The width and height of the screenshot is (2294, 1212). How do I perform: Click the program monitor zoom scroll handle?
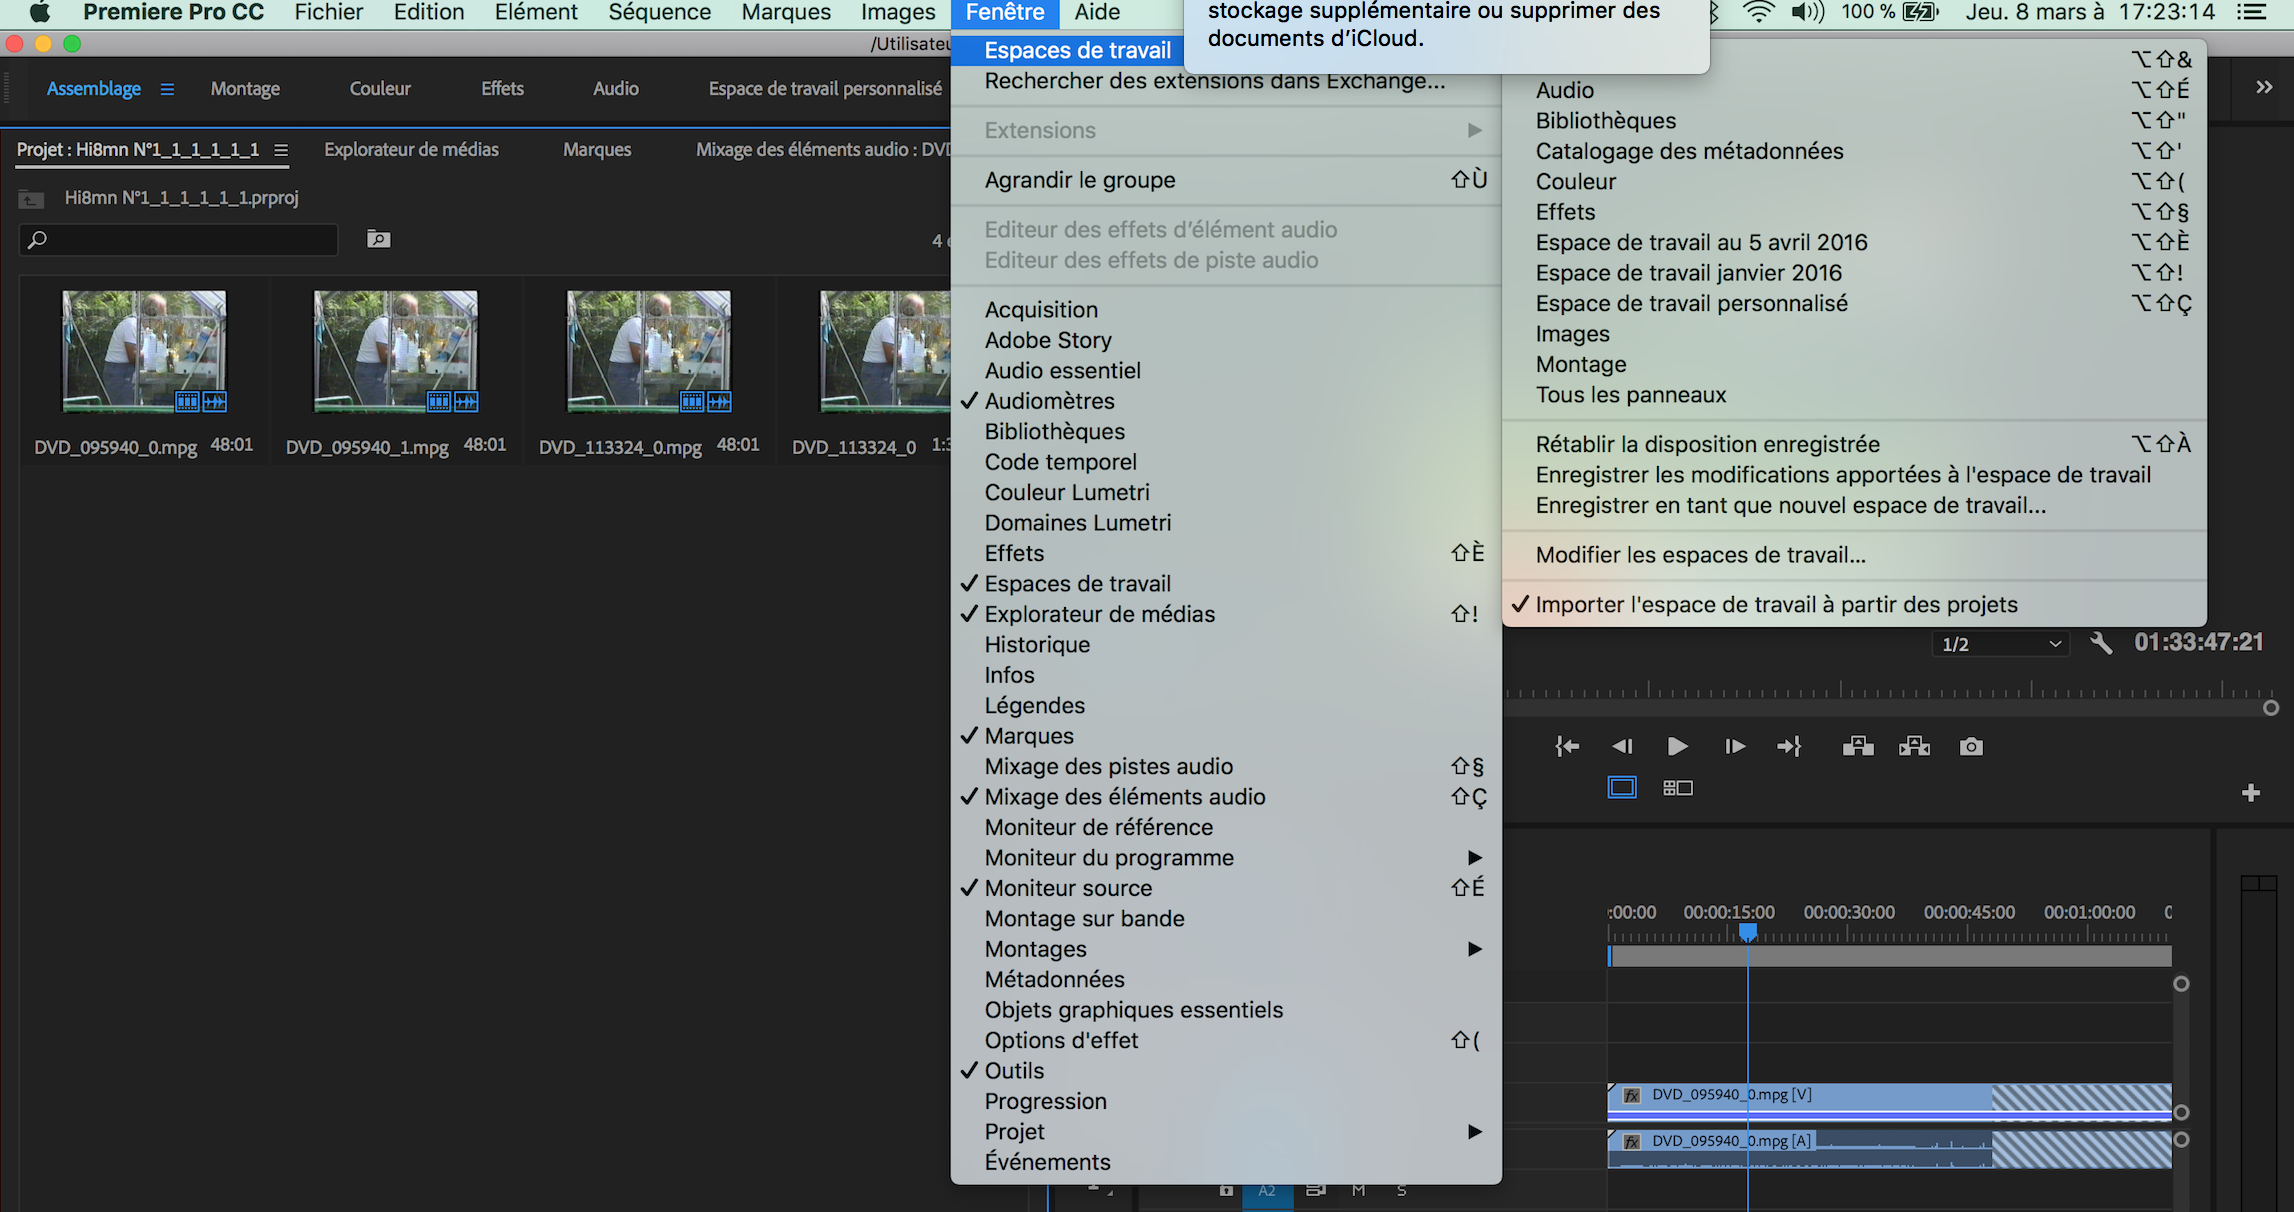coord(2271,708)
